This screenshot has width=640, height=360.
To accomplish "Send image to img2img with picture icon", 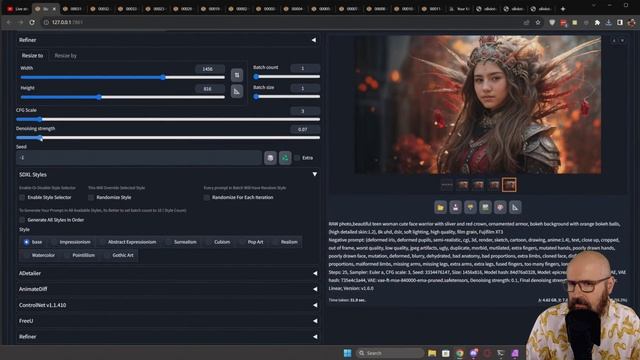I will tap(485, 207).
